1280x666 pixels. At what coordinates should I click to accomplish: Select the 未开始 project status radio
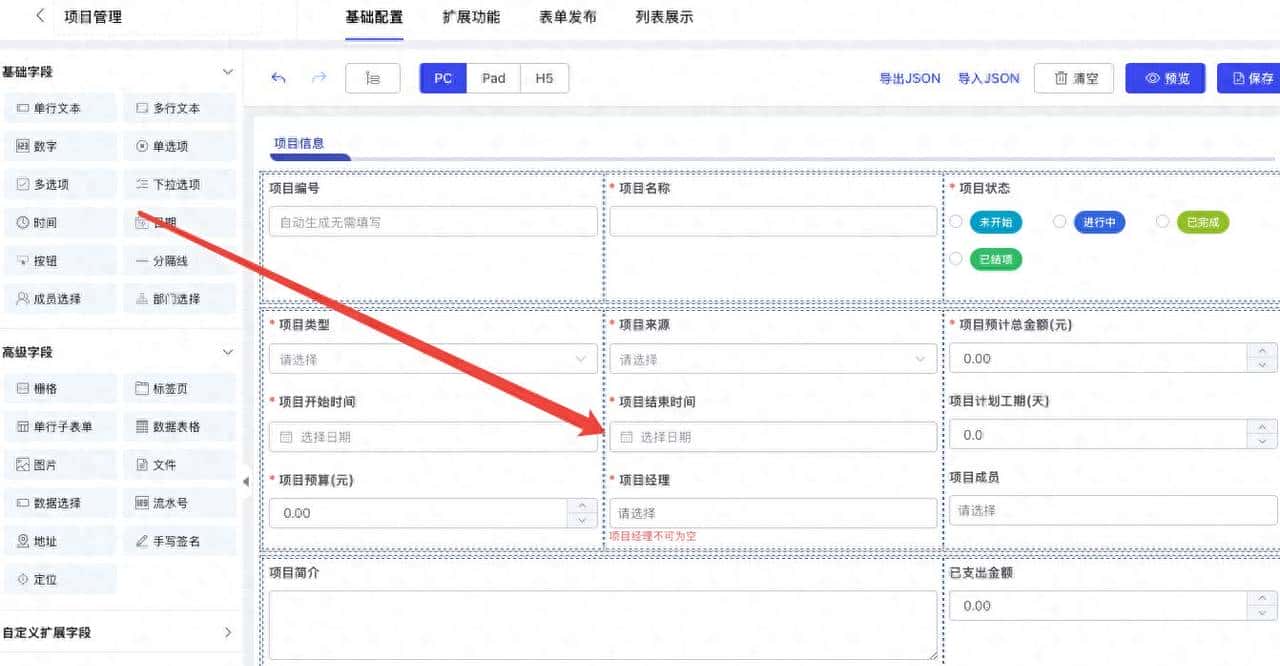click(x=957, y=222)
